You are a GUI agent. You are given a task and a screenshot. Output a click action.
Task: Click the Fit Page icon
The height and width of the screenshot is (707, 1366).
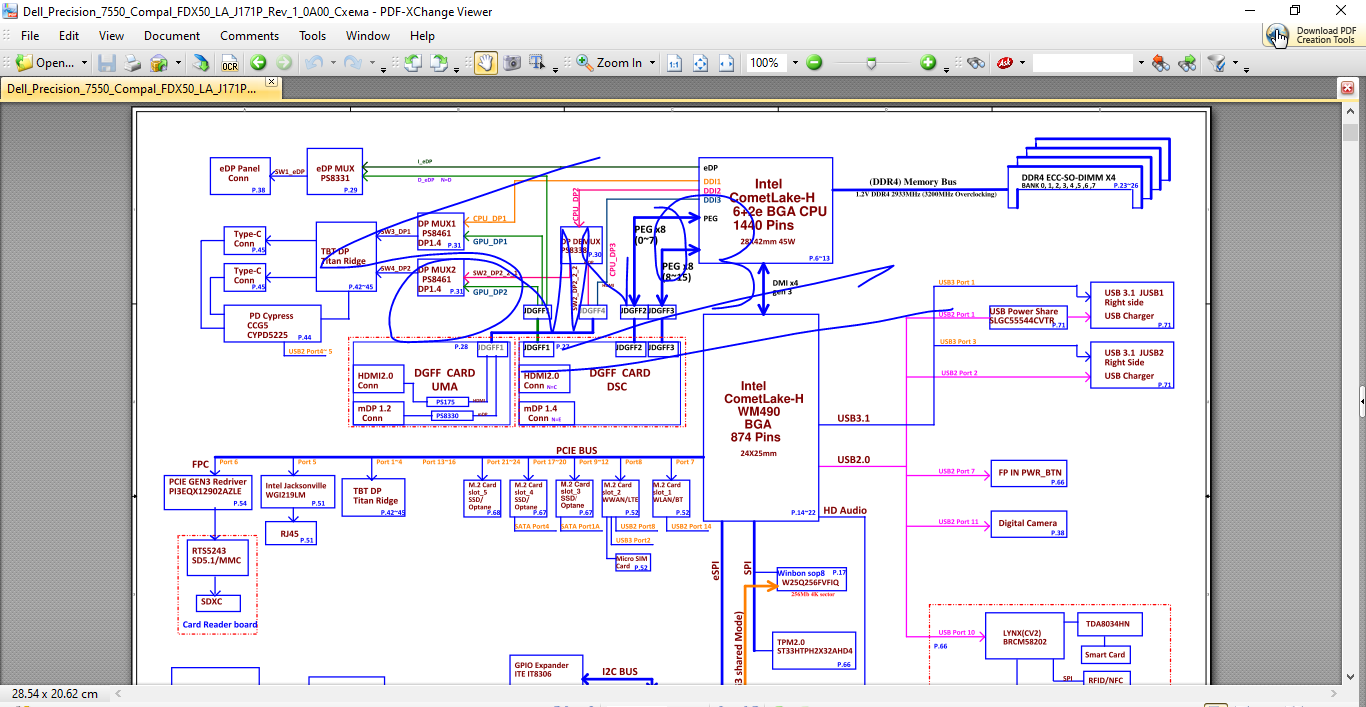coord(701,62)
